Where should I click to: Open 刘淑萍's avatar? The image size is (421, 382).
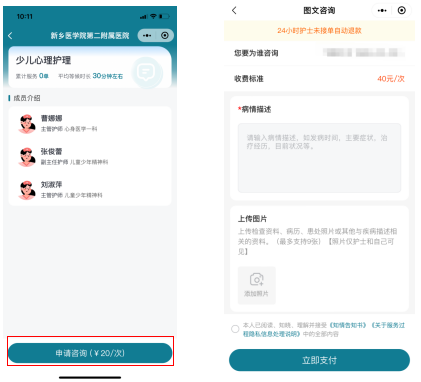tap(27, 190)
